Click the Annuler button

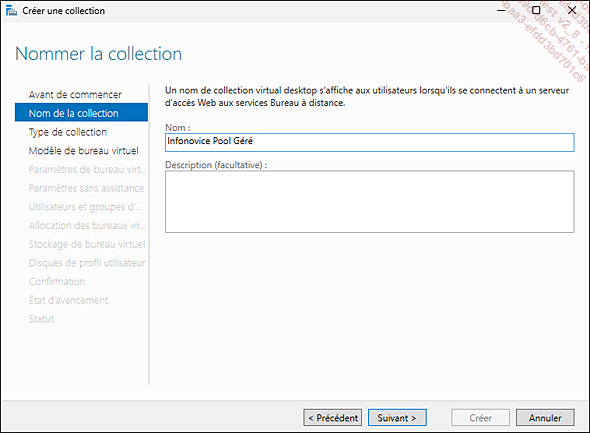pos(545,418)
